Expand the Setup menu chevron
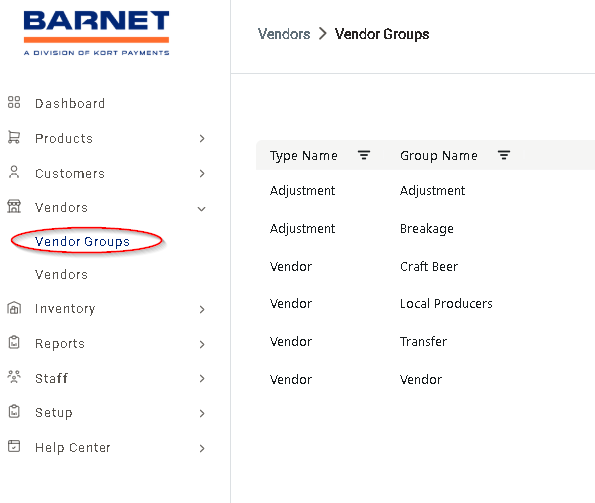This screenshot has width=595, height=503. 202,413
